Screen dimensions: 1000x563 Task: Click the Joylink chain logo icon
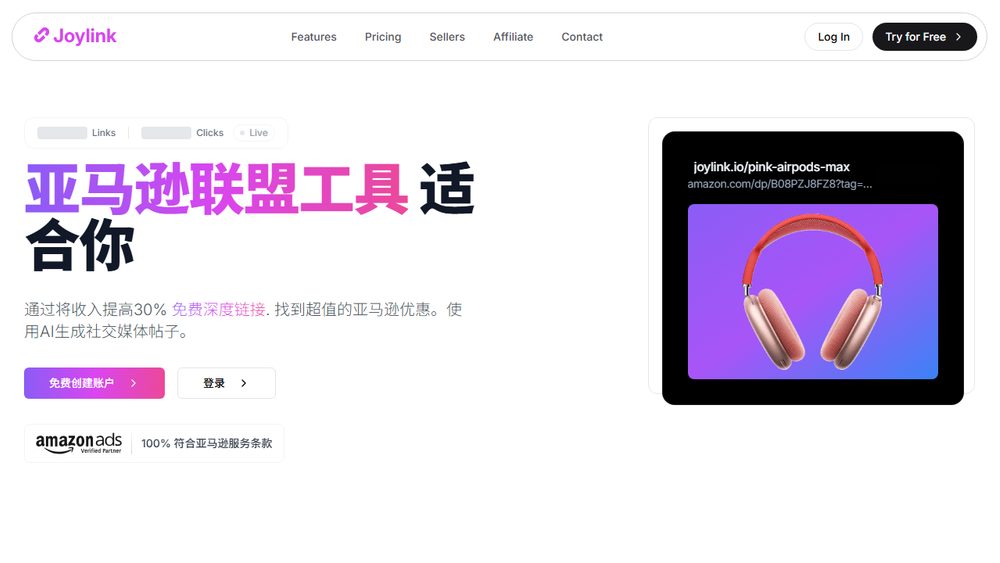(41, 36)
